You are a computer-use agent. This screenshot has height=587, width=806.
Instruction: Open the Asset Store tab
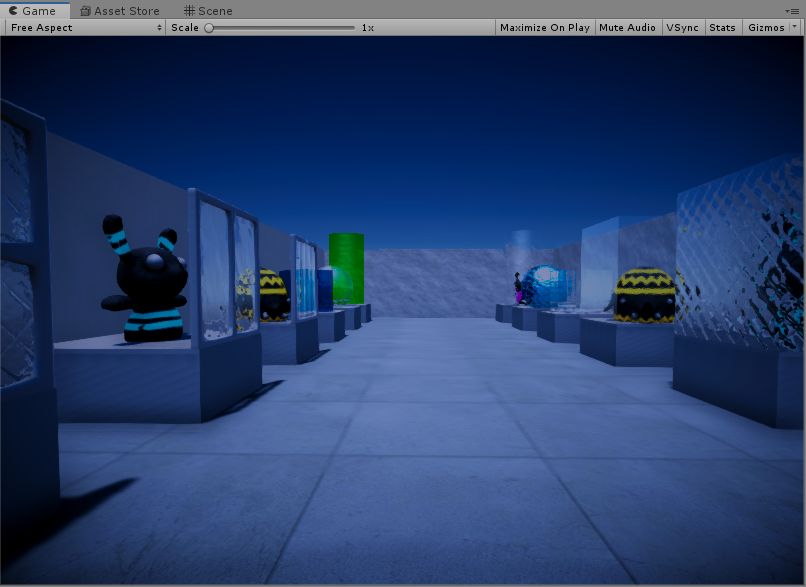[x=120, y=11]
